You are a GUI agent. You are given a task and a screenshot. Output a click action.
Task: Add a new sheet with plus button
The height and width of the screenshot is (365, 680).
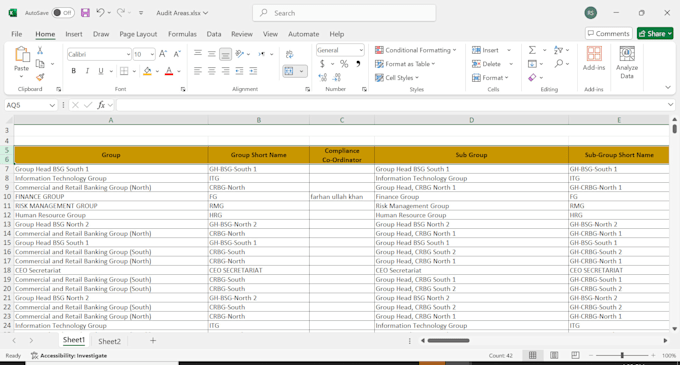pos(153,341)
